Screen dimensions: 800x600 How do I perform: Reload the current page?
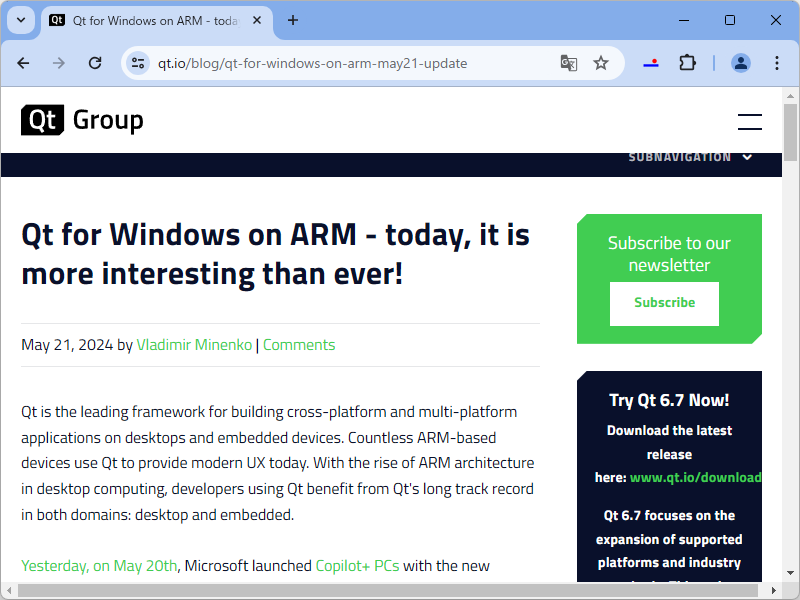coord(95,63)
